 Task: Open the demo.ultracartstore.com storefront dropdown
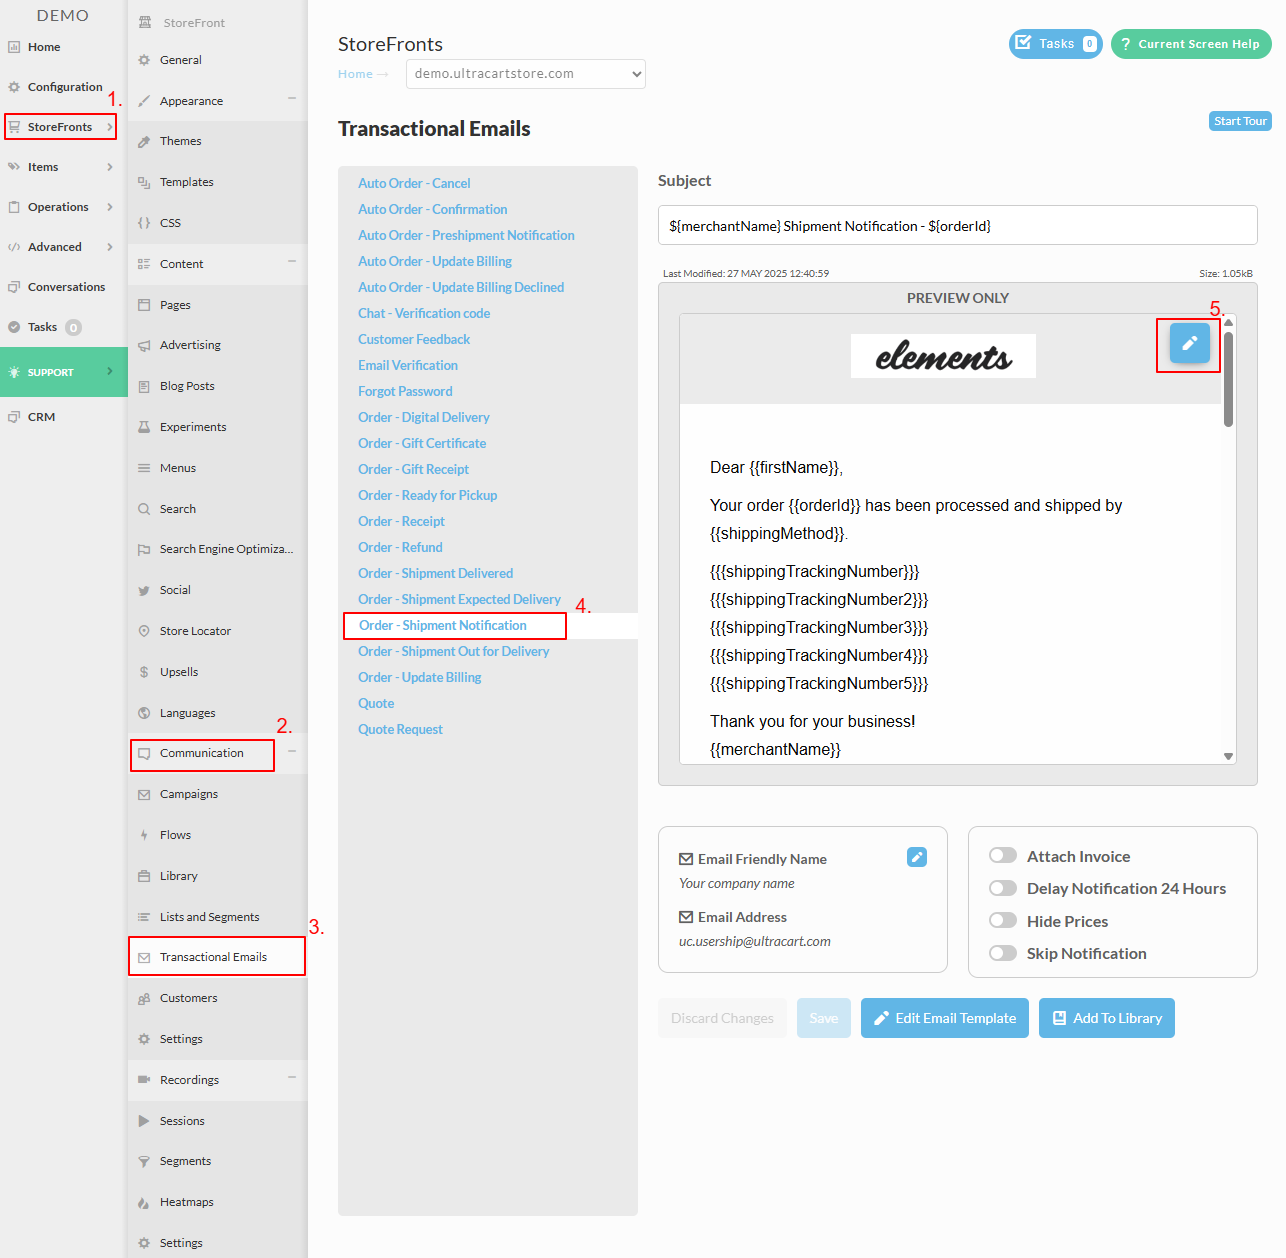[526, 74]
